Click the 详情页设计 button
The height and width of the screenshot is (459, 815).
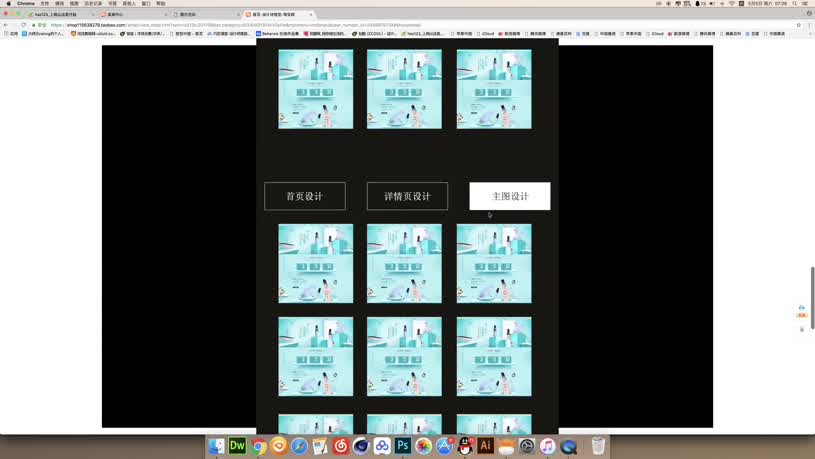point(407,196)
